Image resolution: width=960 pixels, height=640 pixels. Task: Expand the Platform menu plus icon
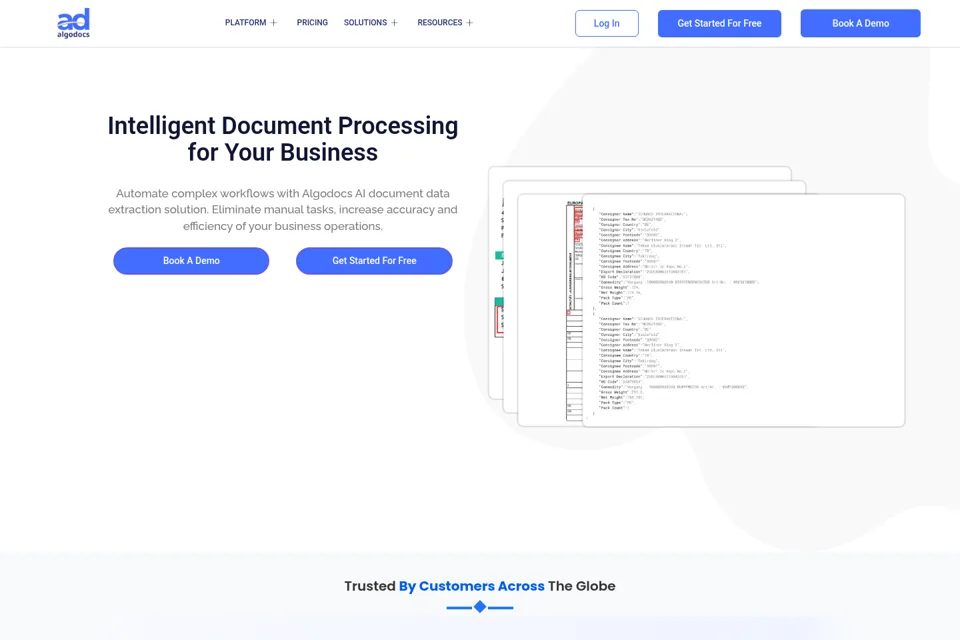(274, 23)
